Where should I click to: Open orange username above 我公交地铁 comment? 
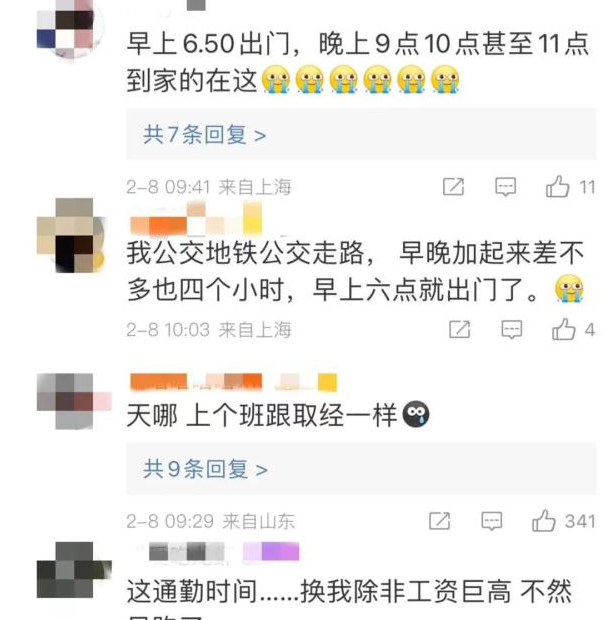(196, 219)
